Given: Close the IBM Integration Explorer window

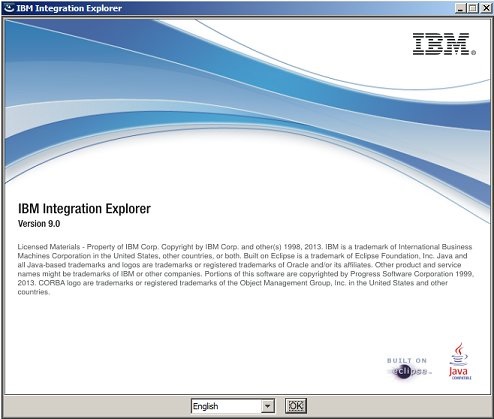Looking at the screenshot, I should [x=486, y=8].
